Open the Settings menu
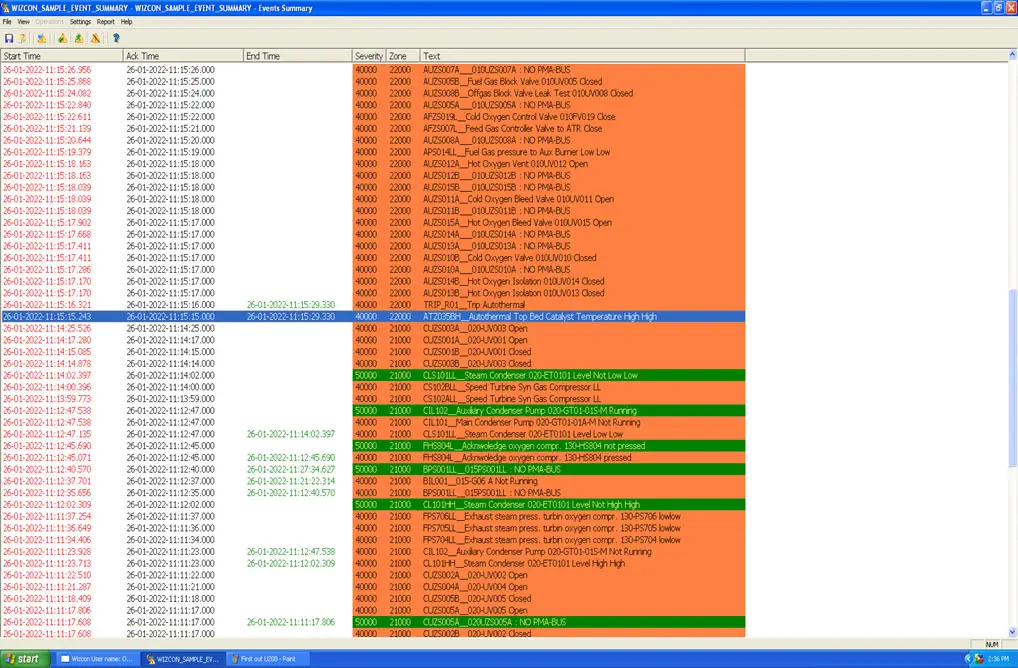1018x668 pixels. pos(80,21)
